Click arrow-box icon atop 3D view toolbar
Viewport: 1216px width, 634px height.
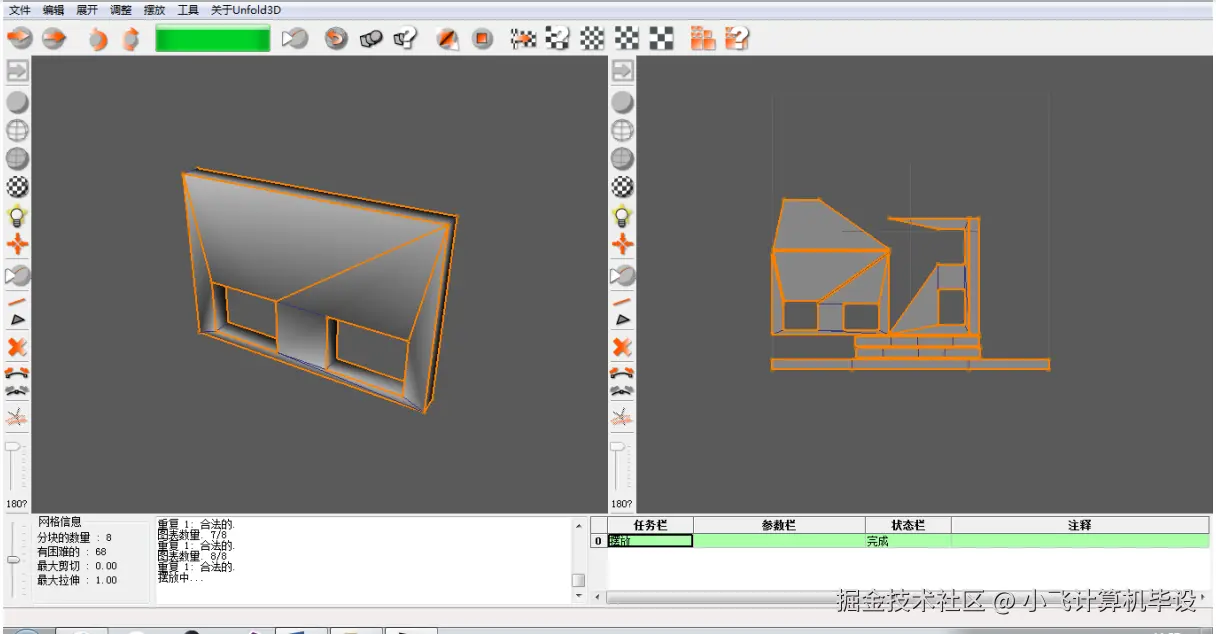tap(18, 71)
